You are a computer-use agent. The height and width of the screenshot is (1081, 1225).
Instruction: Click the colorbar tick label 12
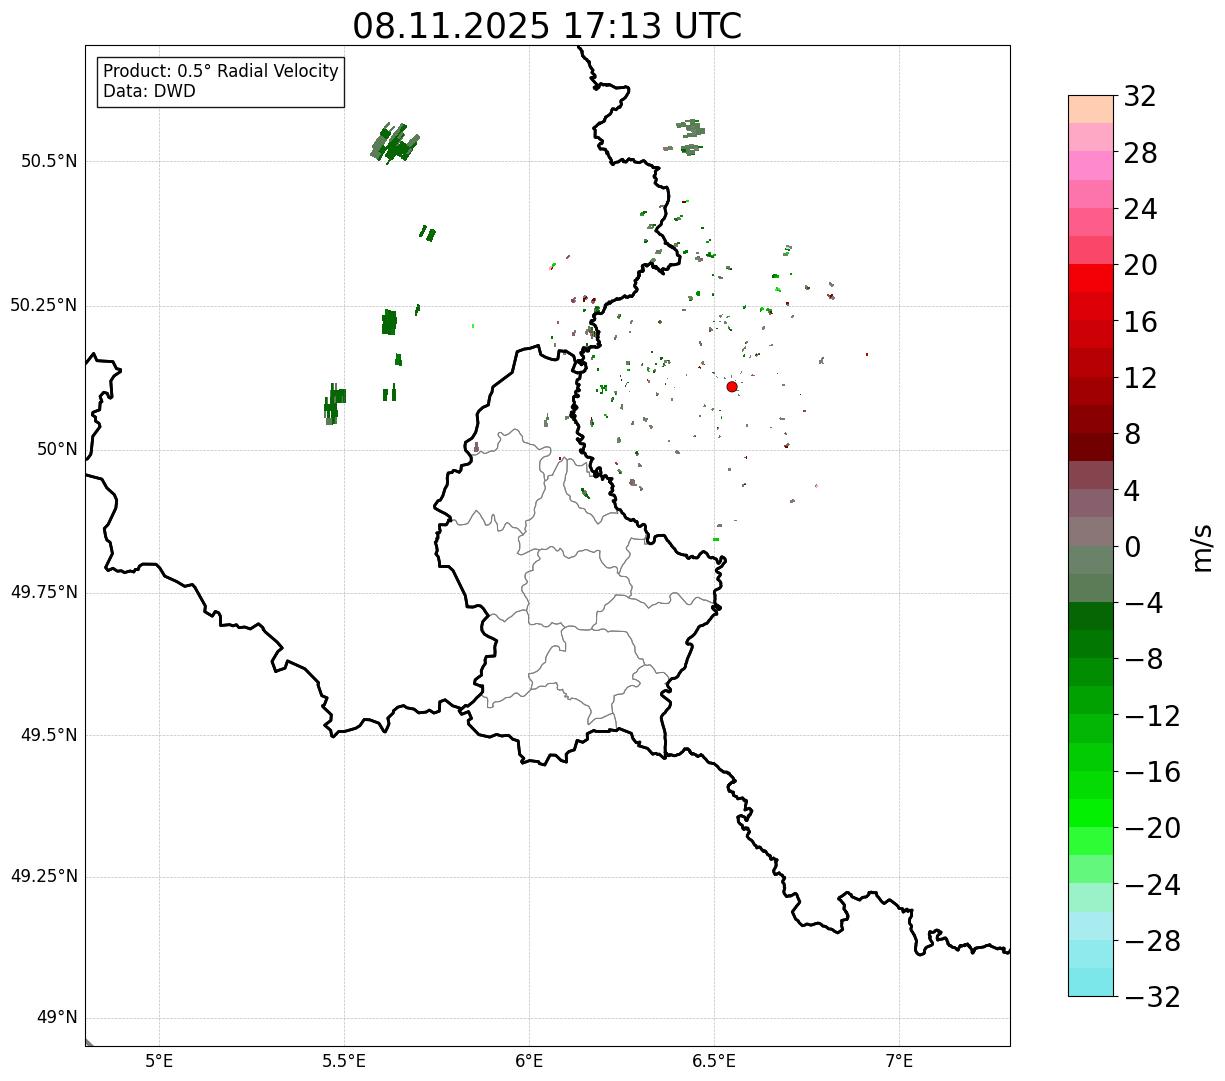coord(1140,378)
